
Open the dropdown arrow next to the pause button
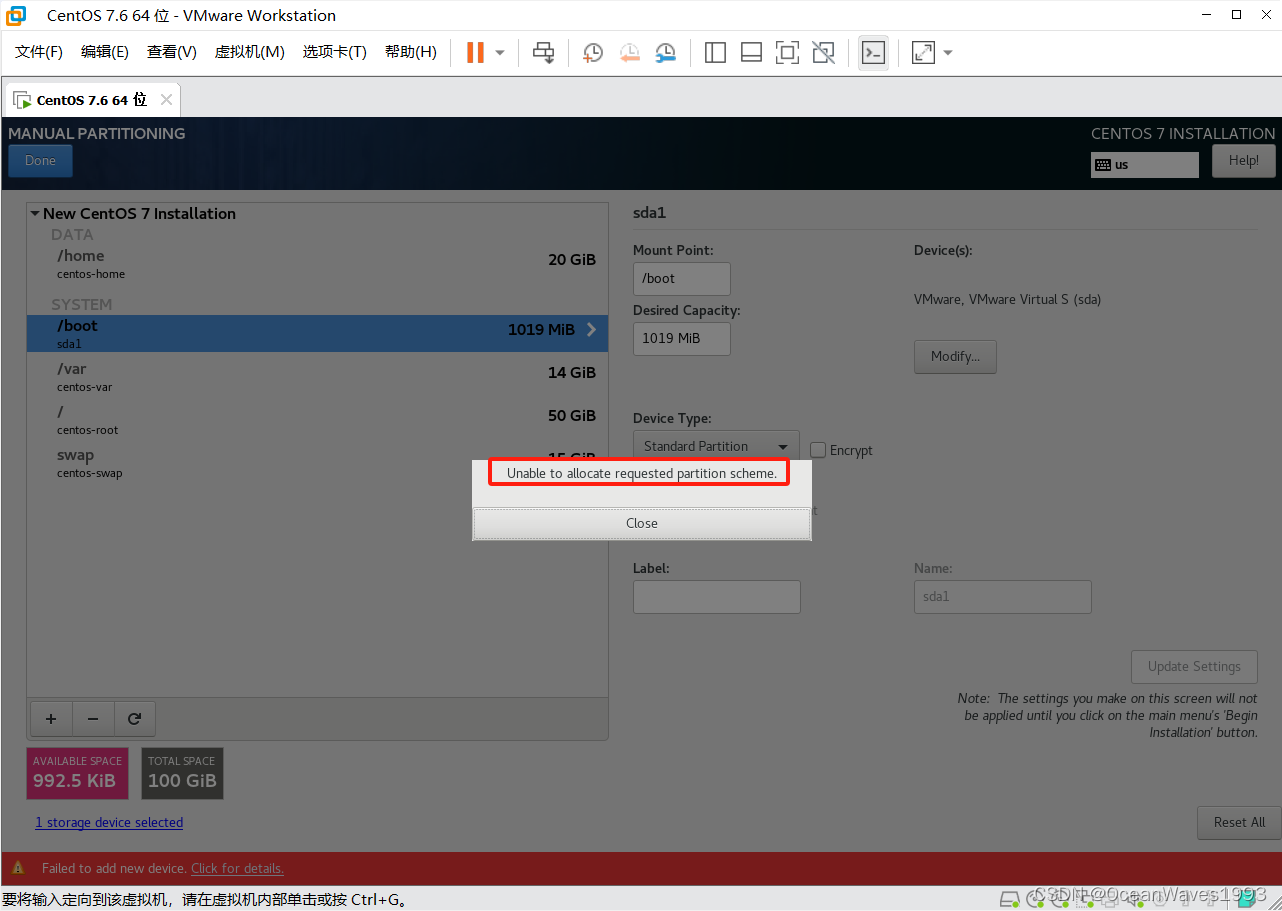[x=500, y=52]
